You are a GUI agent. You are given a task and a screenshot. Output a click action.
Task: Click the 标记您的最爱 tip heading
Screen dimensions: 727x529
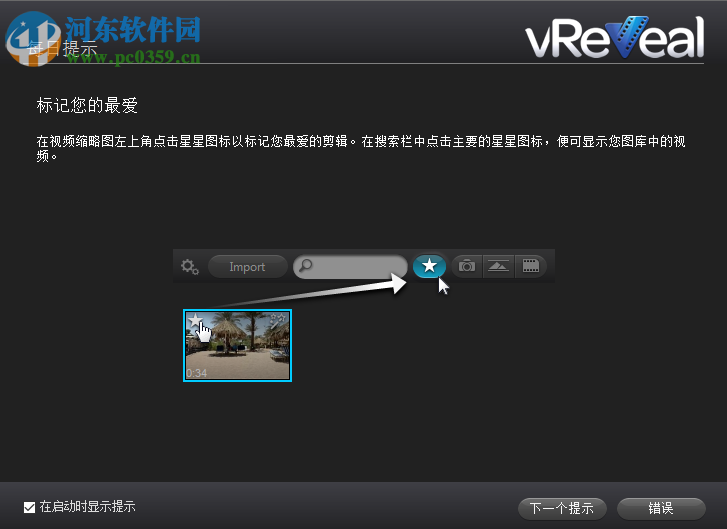pos(87,106)
